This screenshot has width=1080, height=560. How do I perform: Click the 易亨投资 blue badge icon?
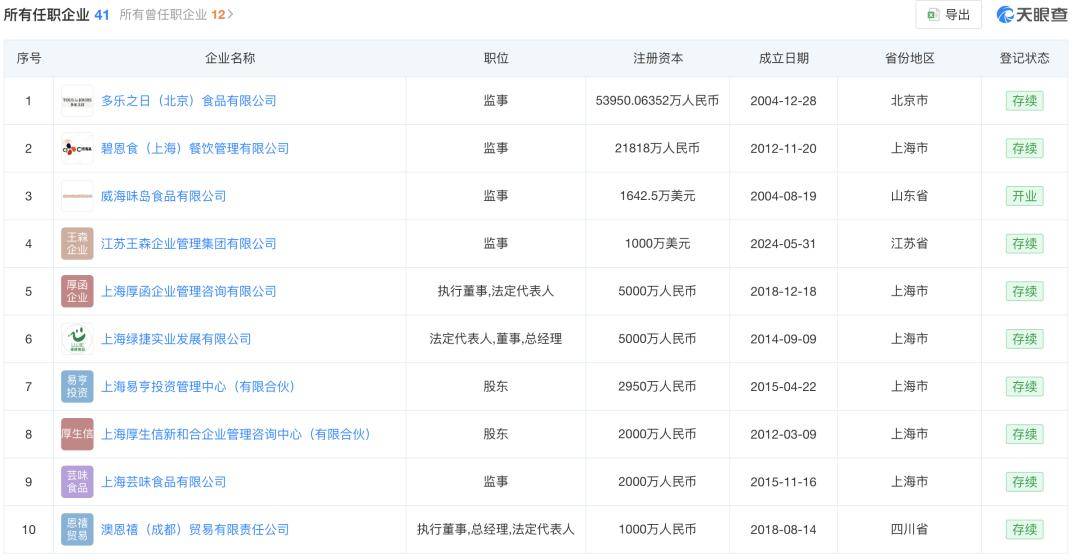point(77,387)
